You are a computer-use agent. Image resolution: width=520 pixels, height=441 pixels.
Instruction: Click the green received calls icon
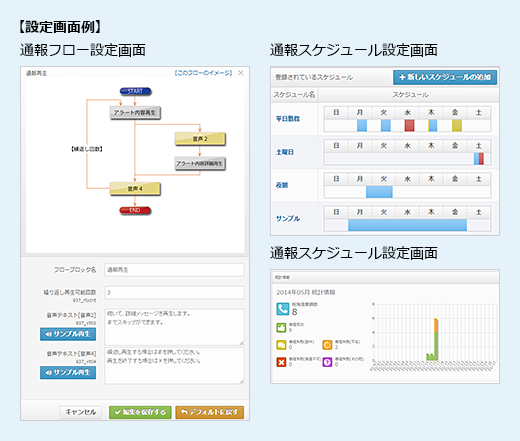click(x=281, y=328)
